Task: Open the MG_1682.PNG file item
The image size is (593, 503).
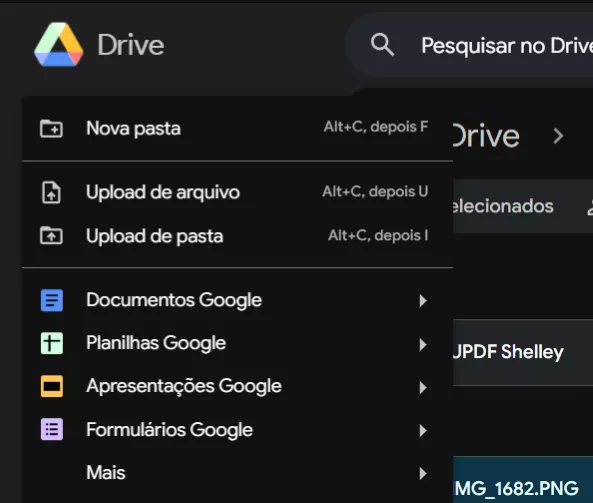Action: [523, 480]
